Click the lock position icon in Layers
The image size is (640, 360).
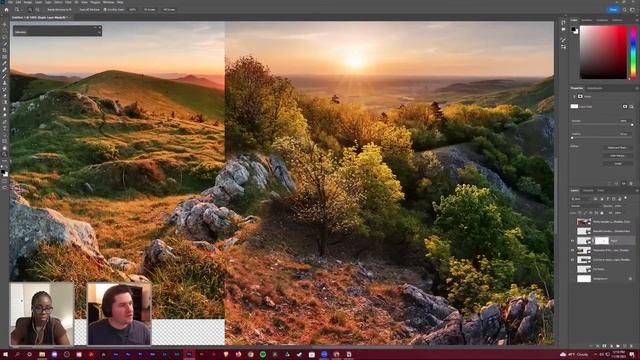click(591, 213)
